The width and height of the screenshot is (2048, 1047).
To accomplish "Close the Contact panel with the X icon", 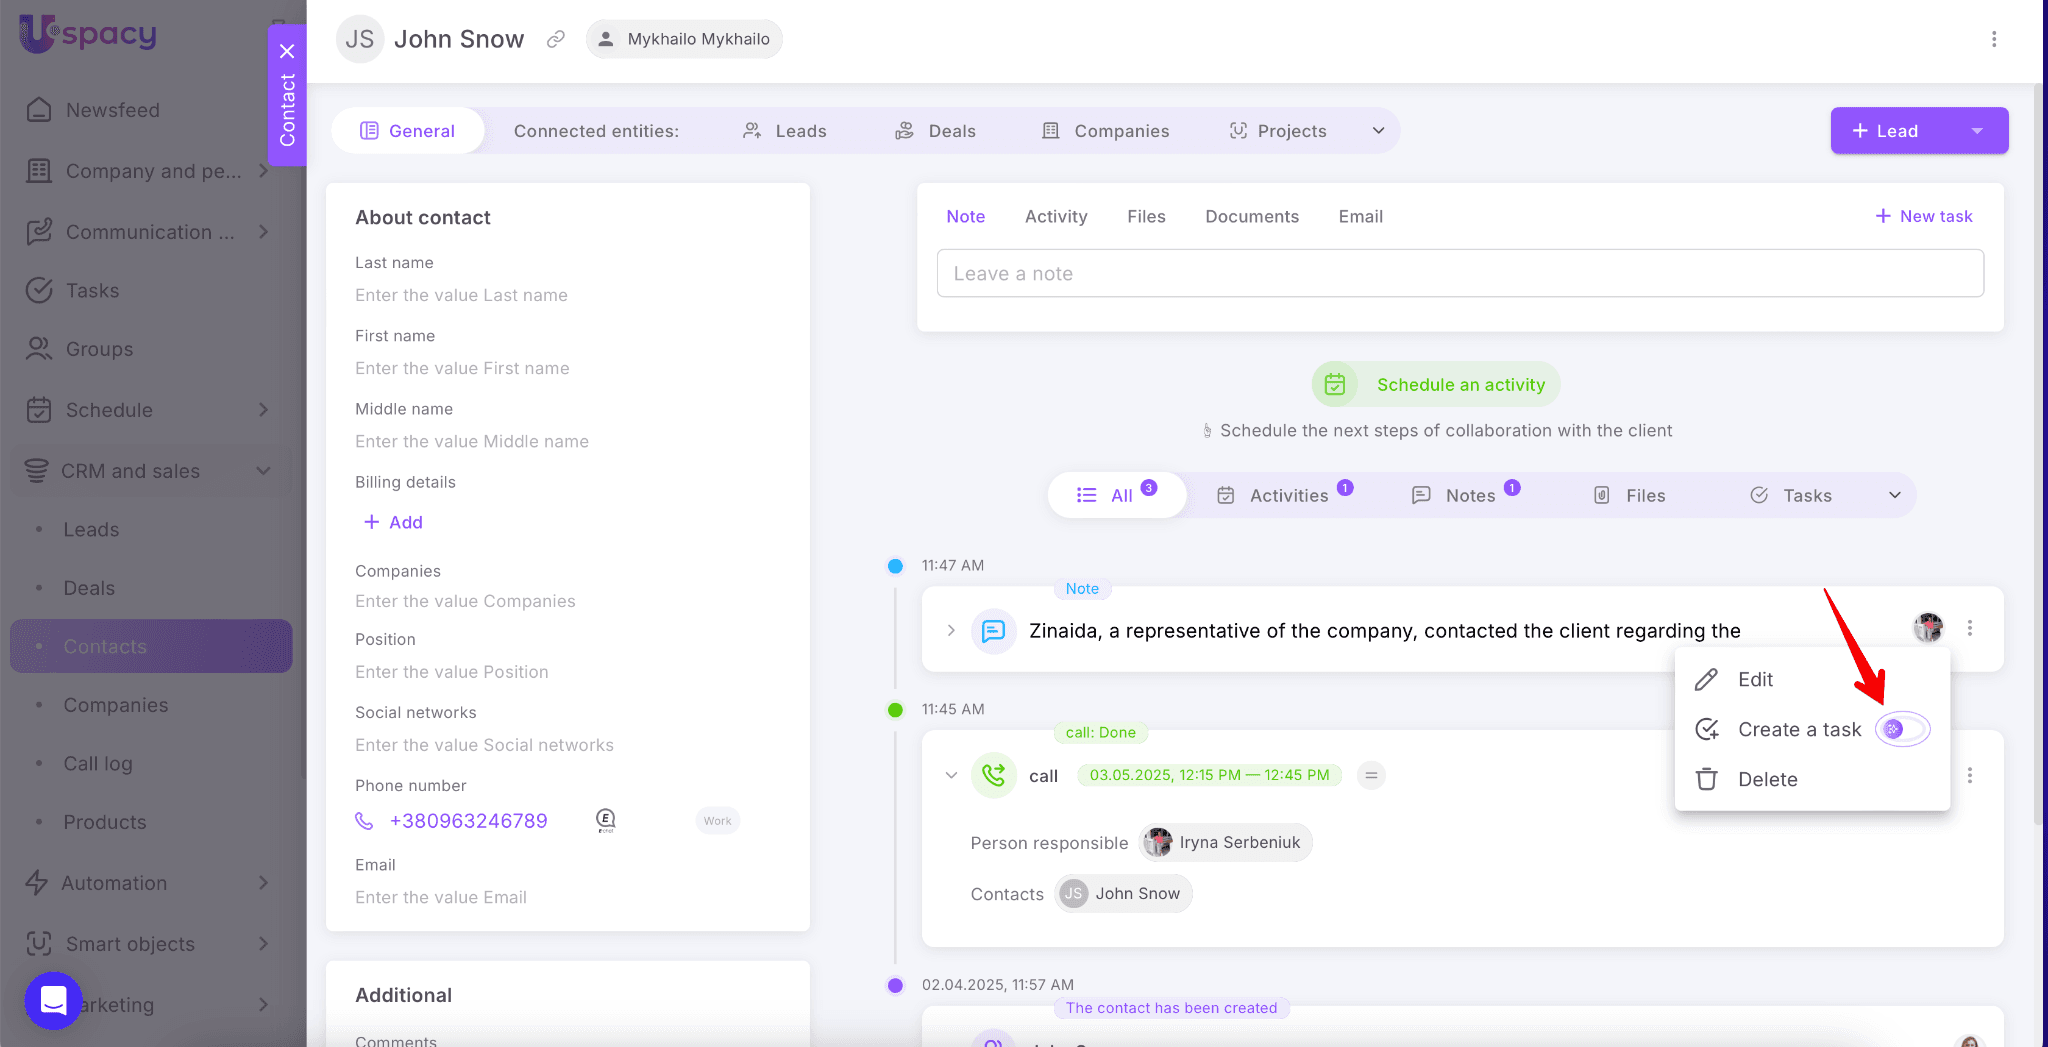I will [x=287, y=51].
